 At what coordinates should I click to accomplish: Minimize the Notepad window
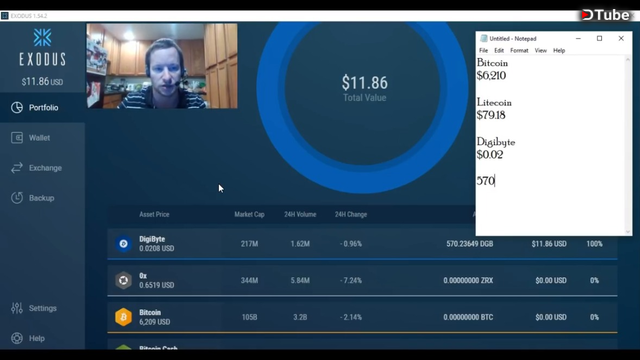coord(578,38)
